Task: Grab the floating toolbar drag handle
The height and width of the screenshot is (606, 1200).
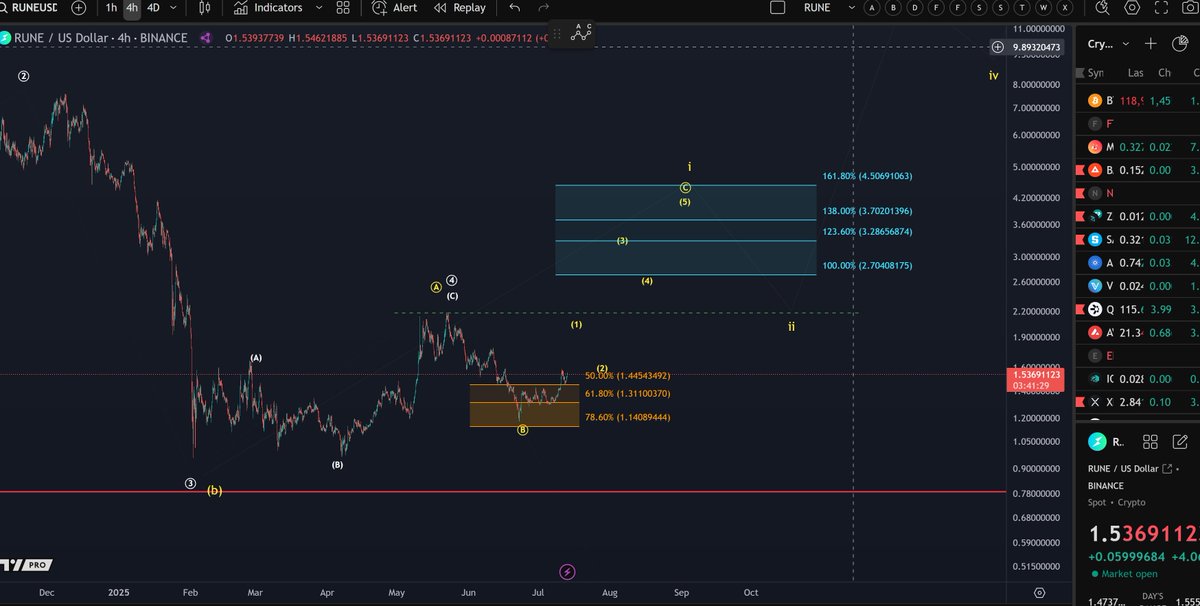Action: 557,33
